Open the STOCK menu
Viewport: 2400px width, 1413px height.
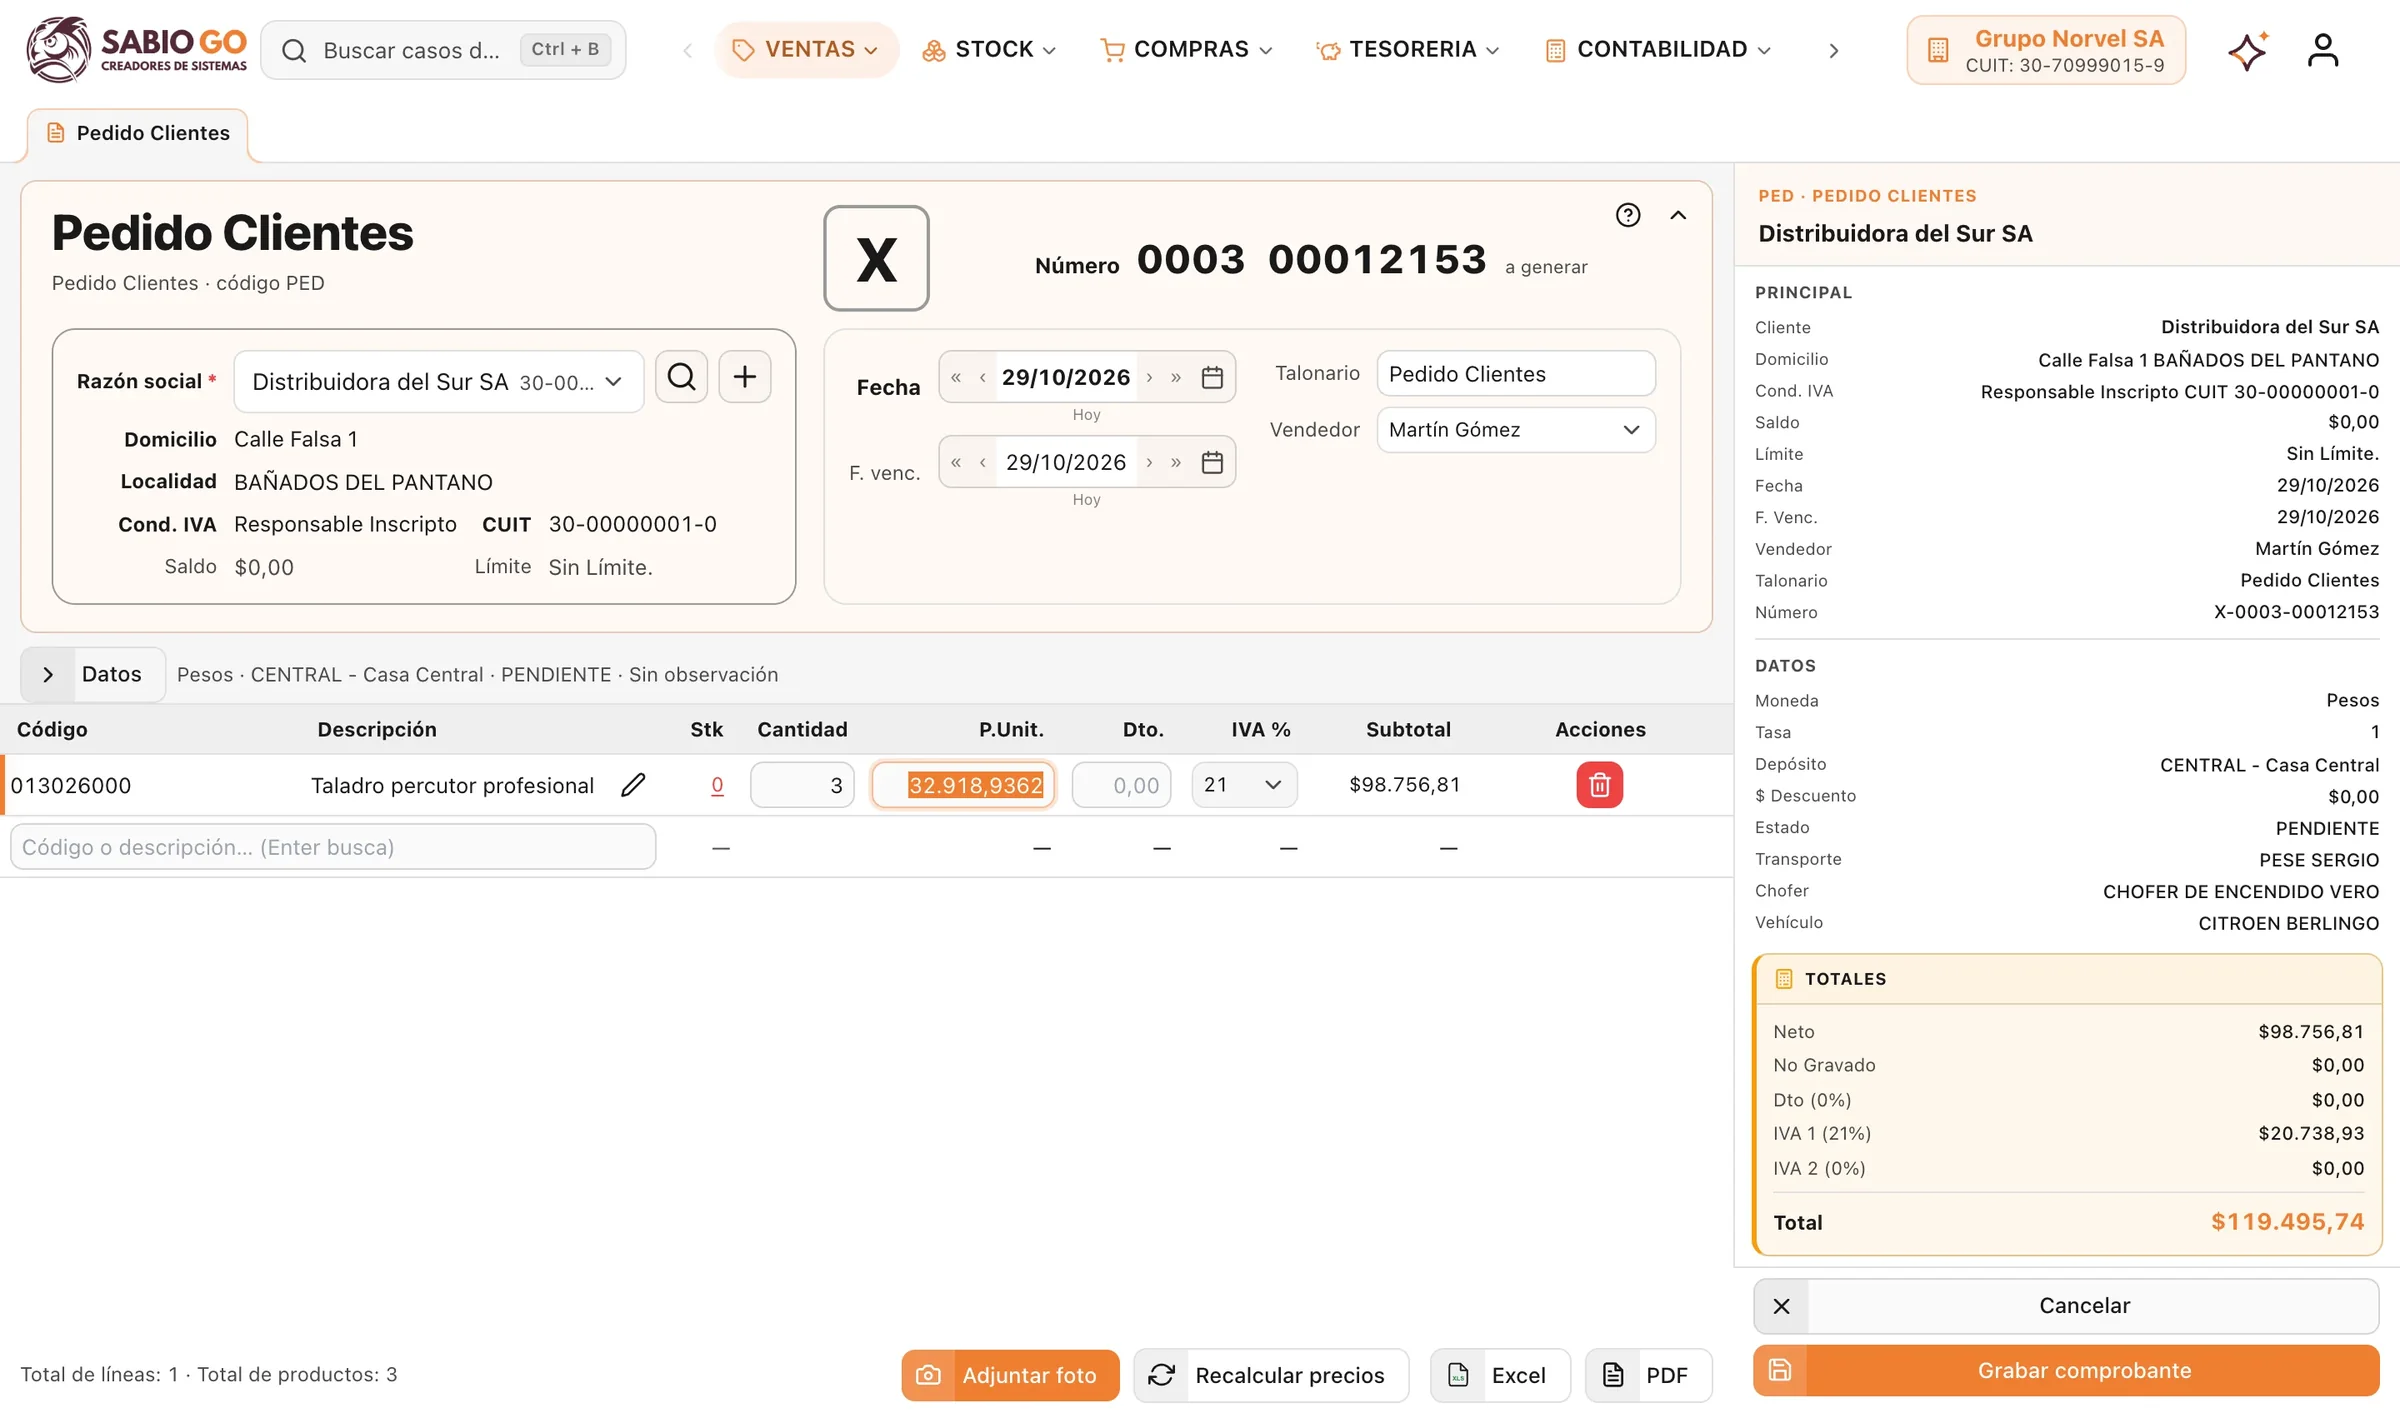pos(989,50)
